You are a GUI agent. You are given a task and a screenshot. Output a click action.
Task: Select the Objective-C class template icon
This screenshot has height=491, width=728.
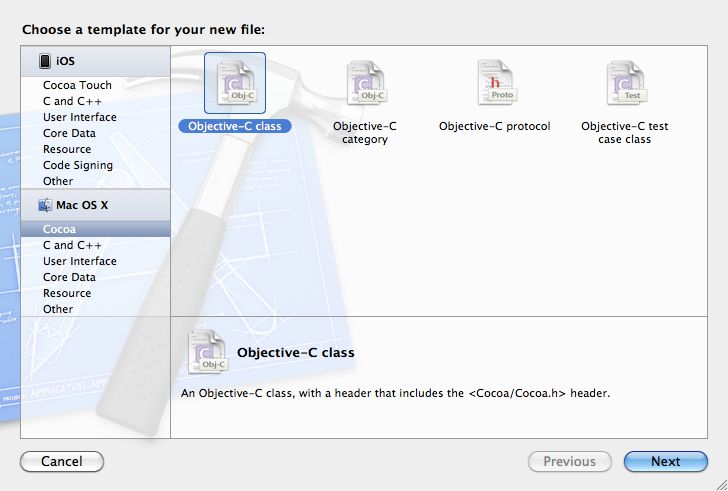click(234, 83)
